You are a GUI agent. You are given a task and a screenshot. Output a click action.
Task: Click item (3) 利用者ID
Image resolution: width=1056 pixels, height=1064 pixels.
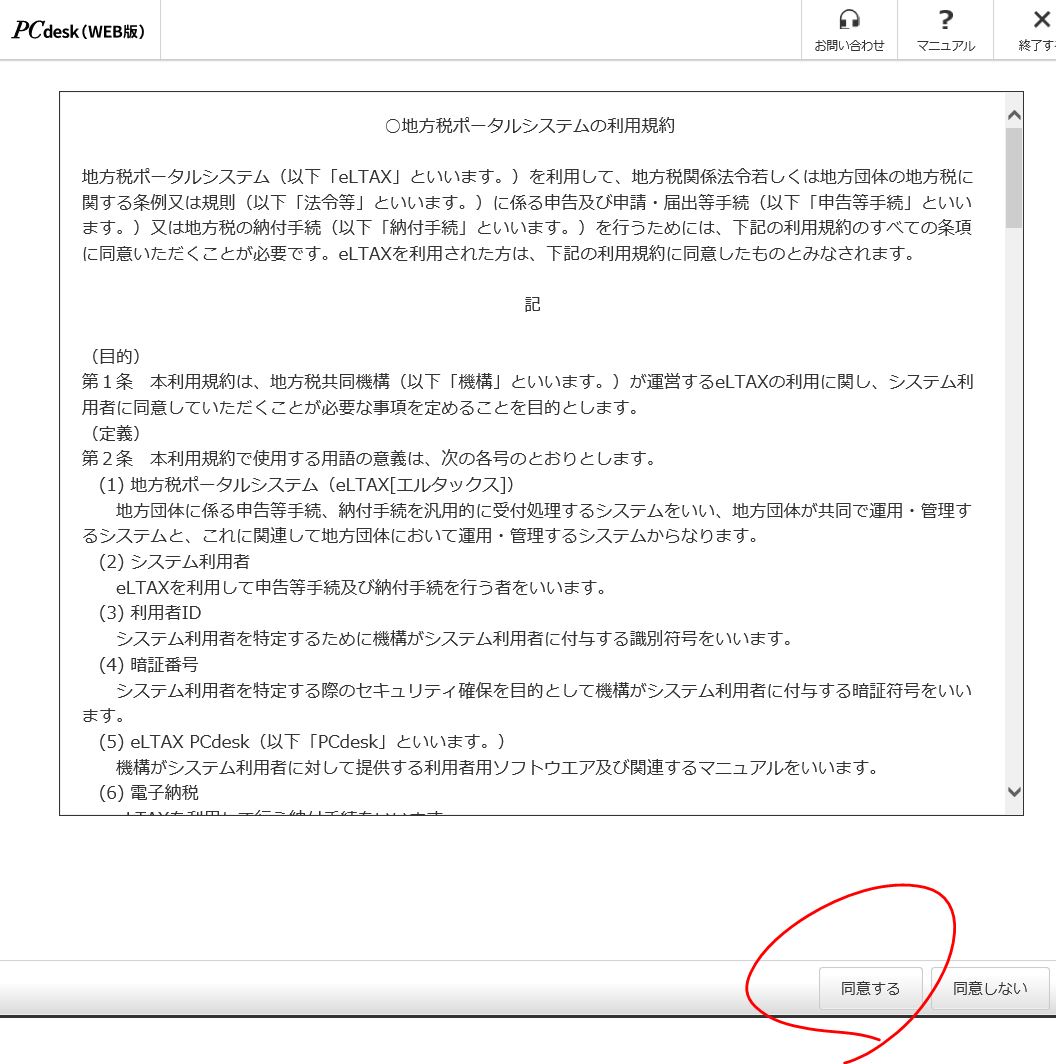[x=150, y=613]
